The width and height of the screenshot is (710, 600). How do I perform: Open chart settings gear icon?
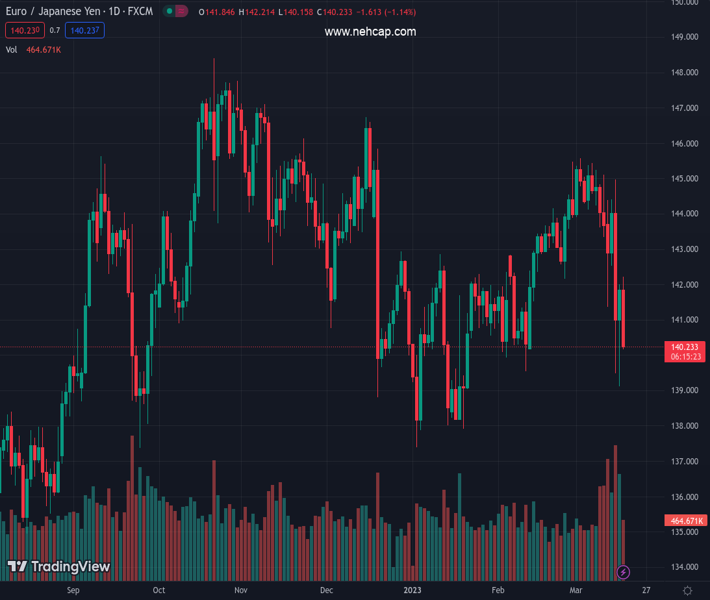(687, 591)
